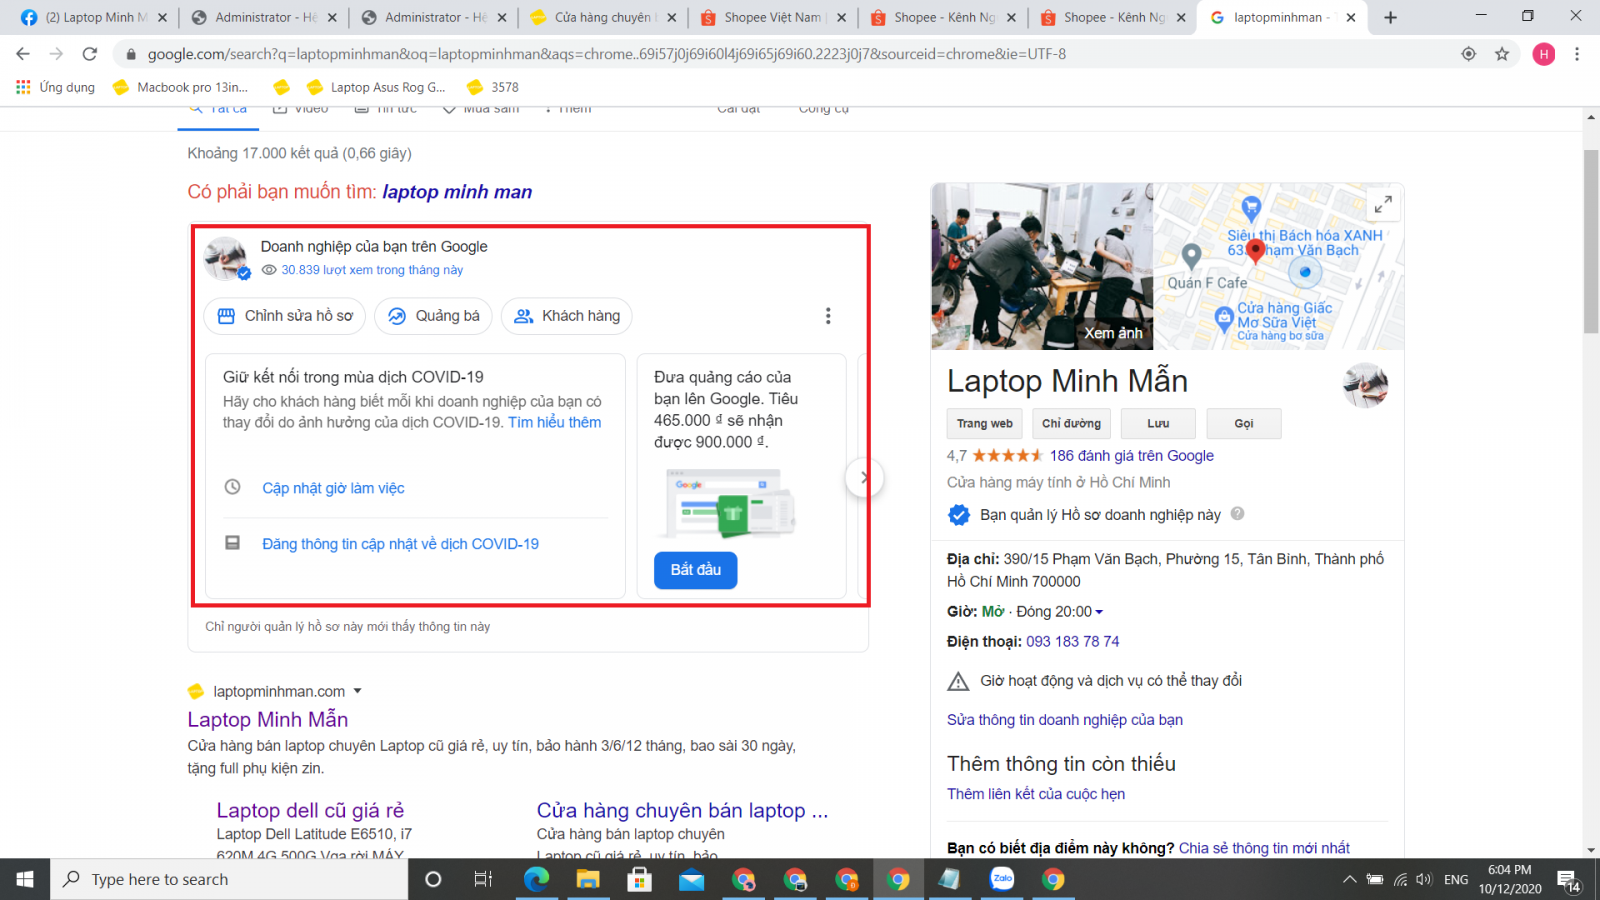Click Thêm liên kết của cuộc hẹn
1600x900 pixels.
1036,794
